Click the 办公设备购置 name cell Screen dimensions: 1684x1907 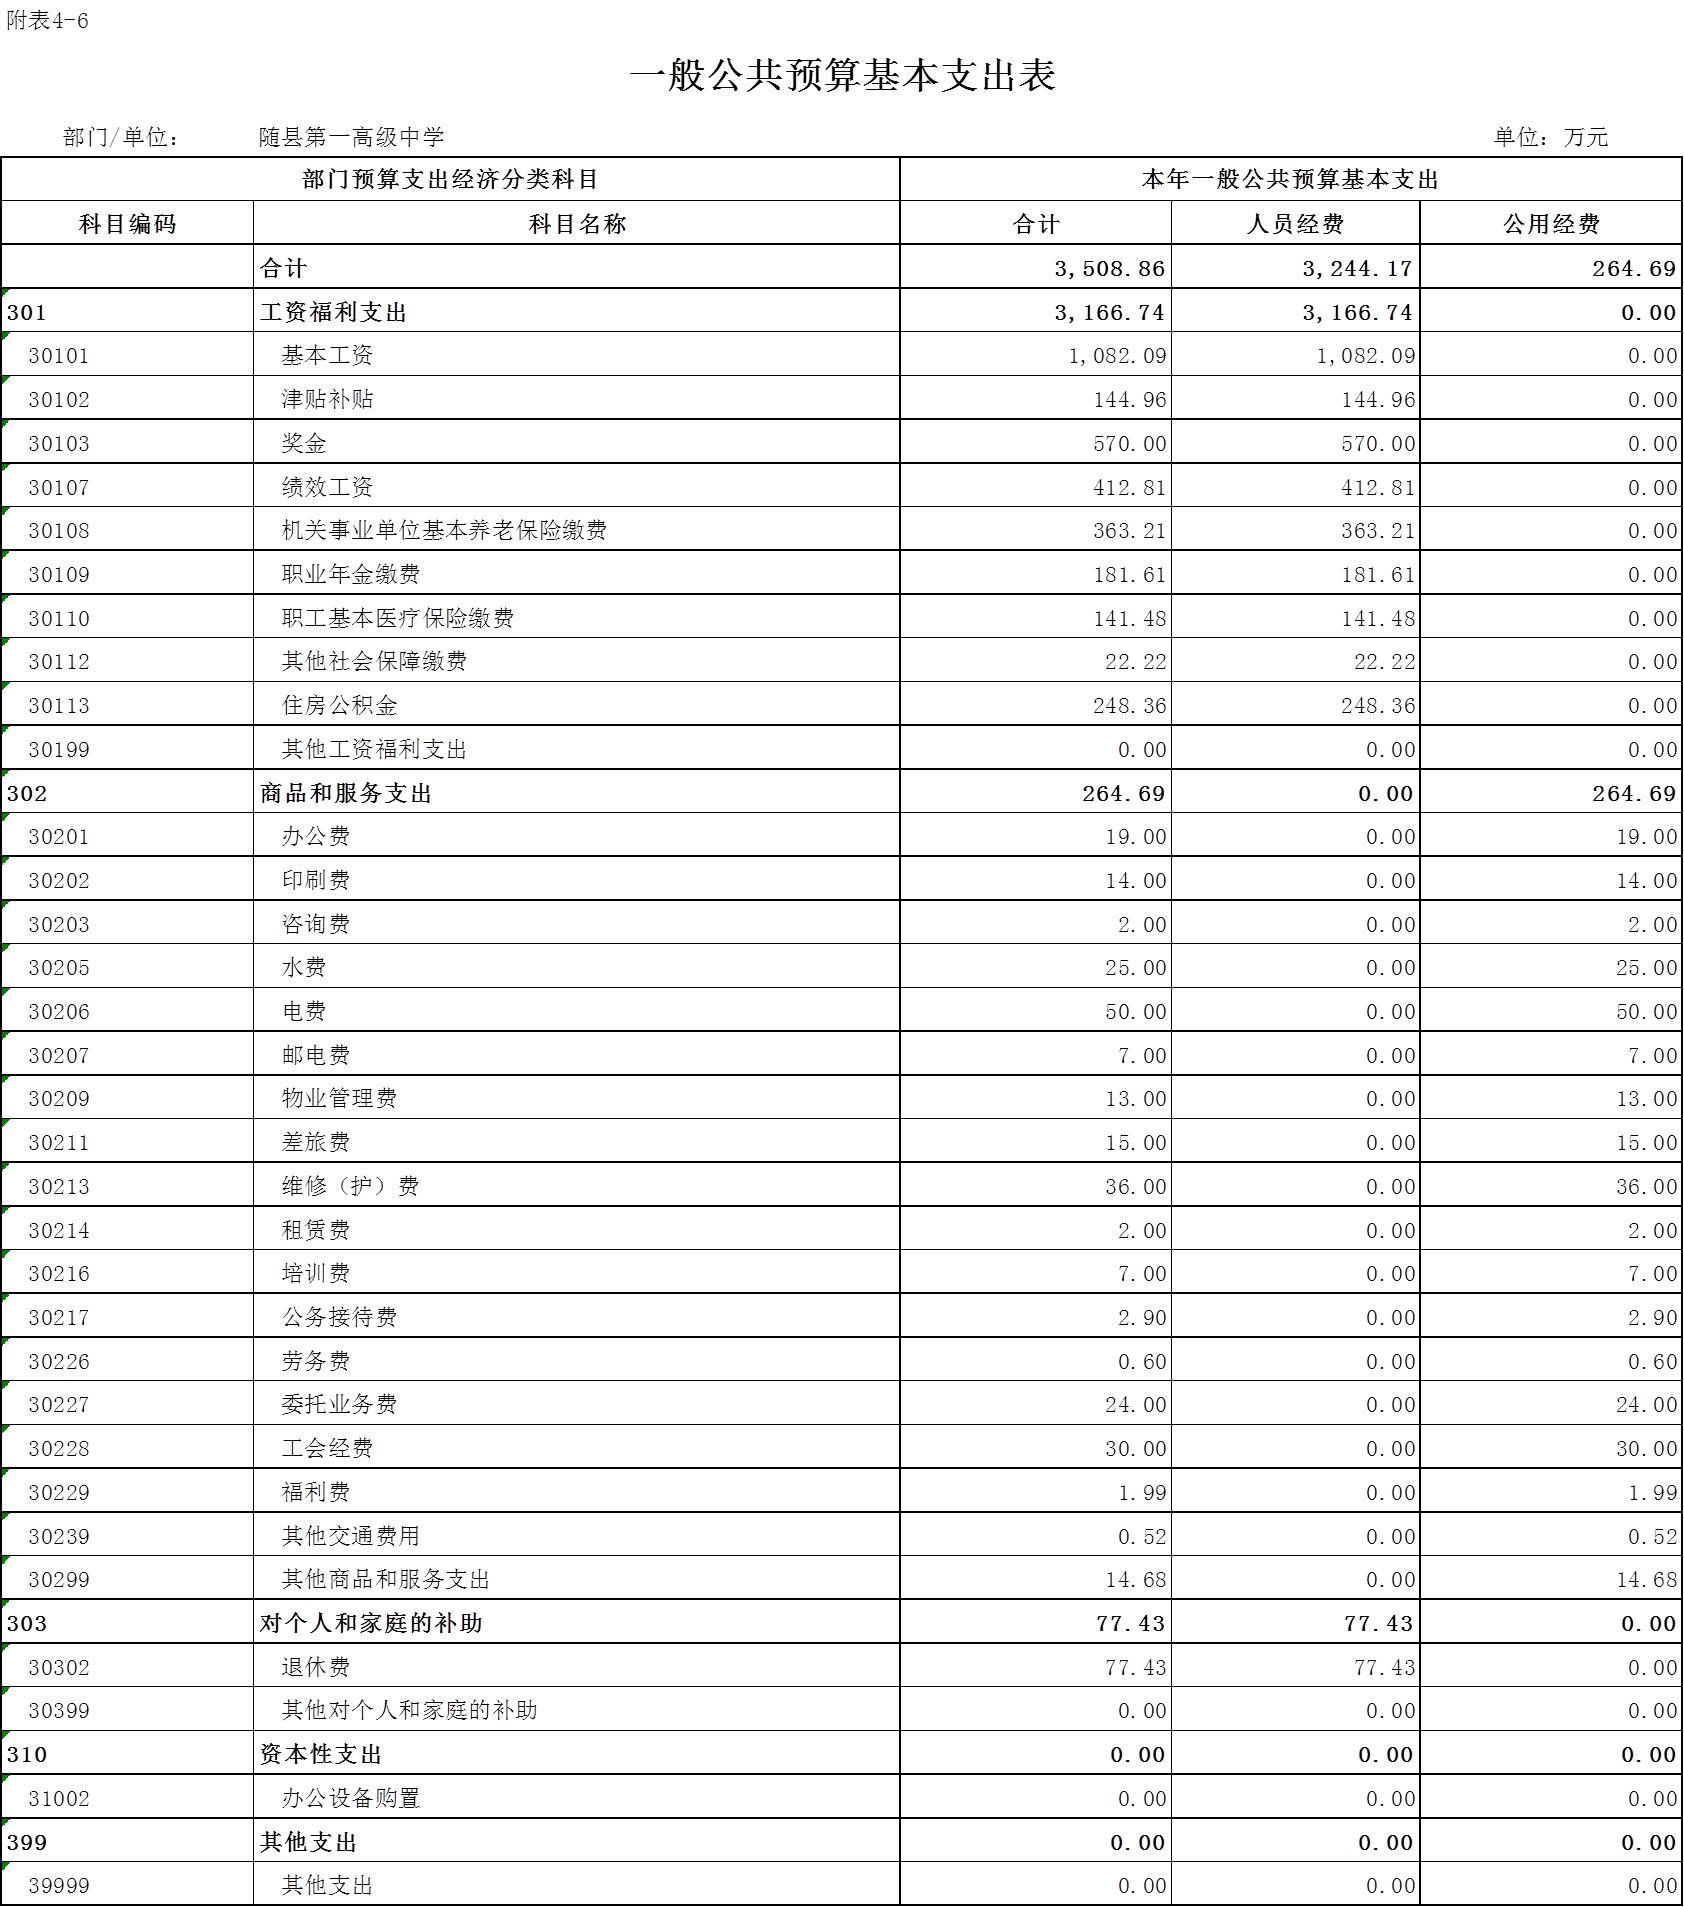pos(577,1798)
